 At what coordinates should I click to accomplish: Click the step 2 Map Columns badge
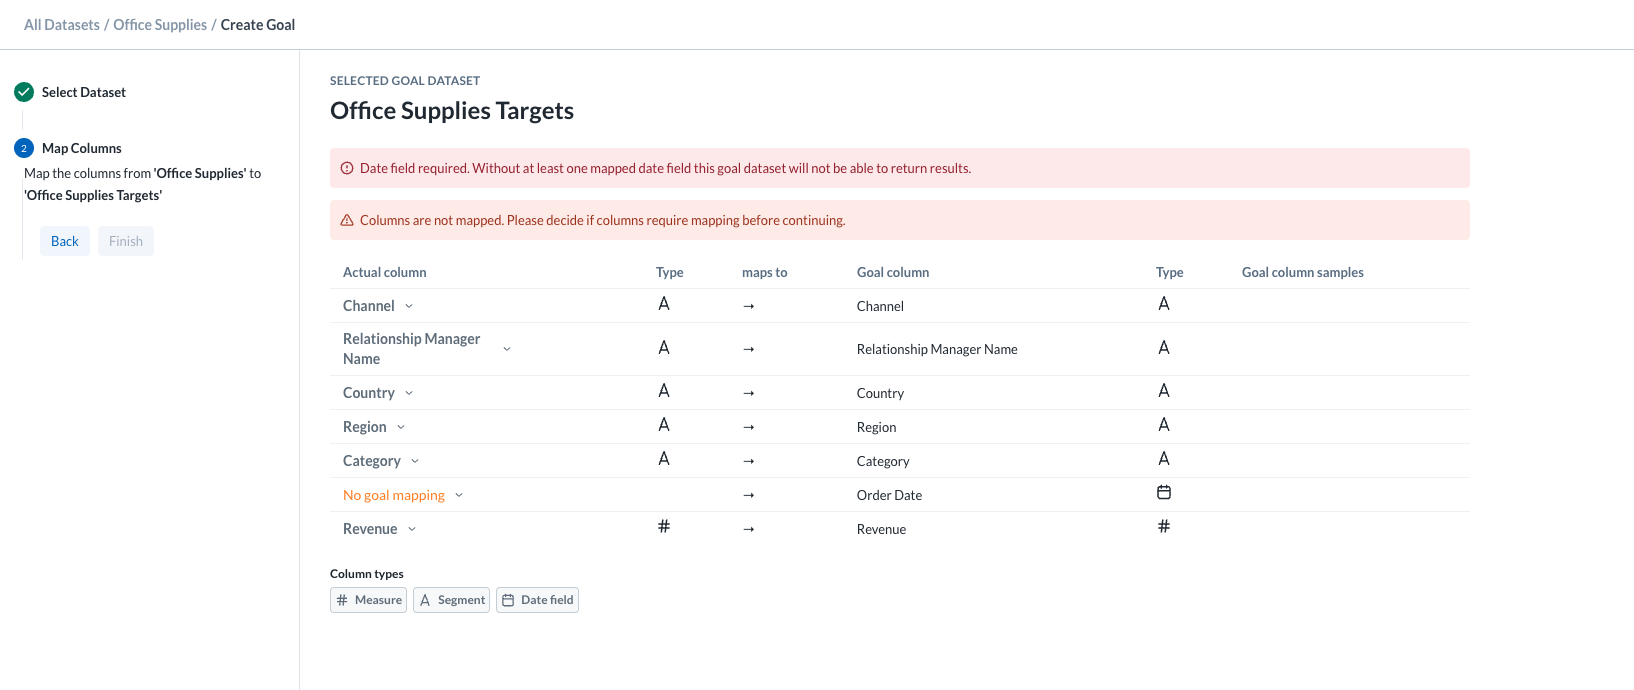pyautogui.click(x=24, y=148)
